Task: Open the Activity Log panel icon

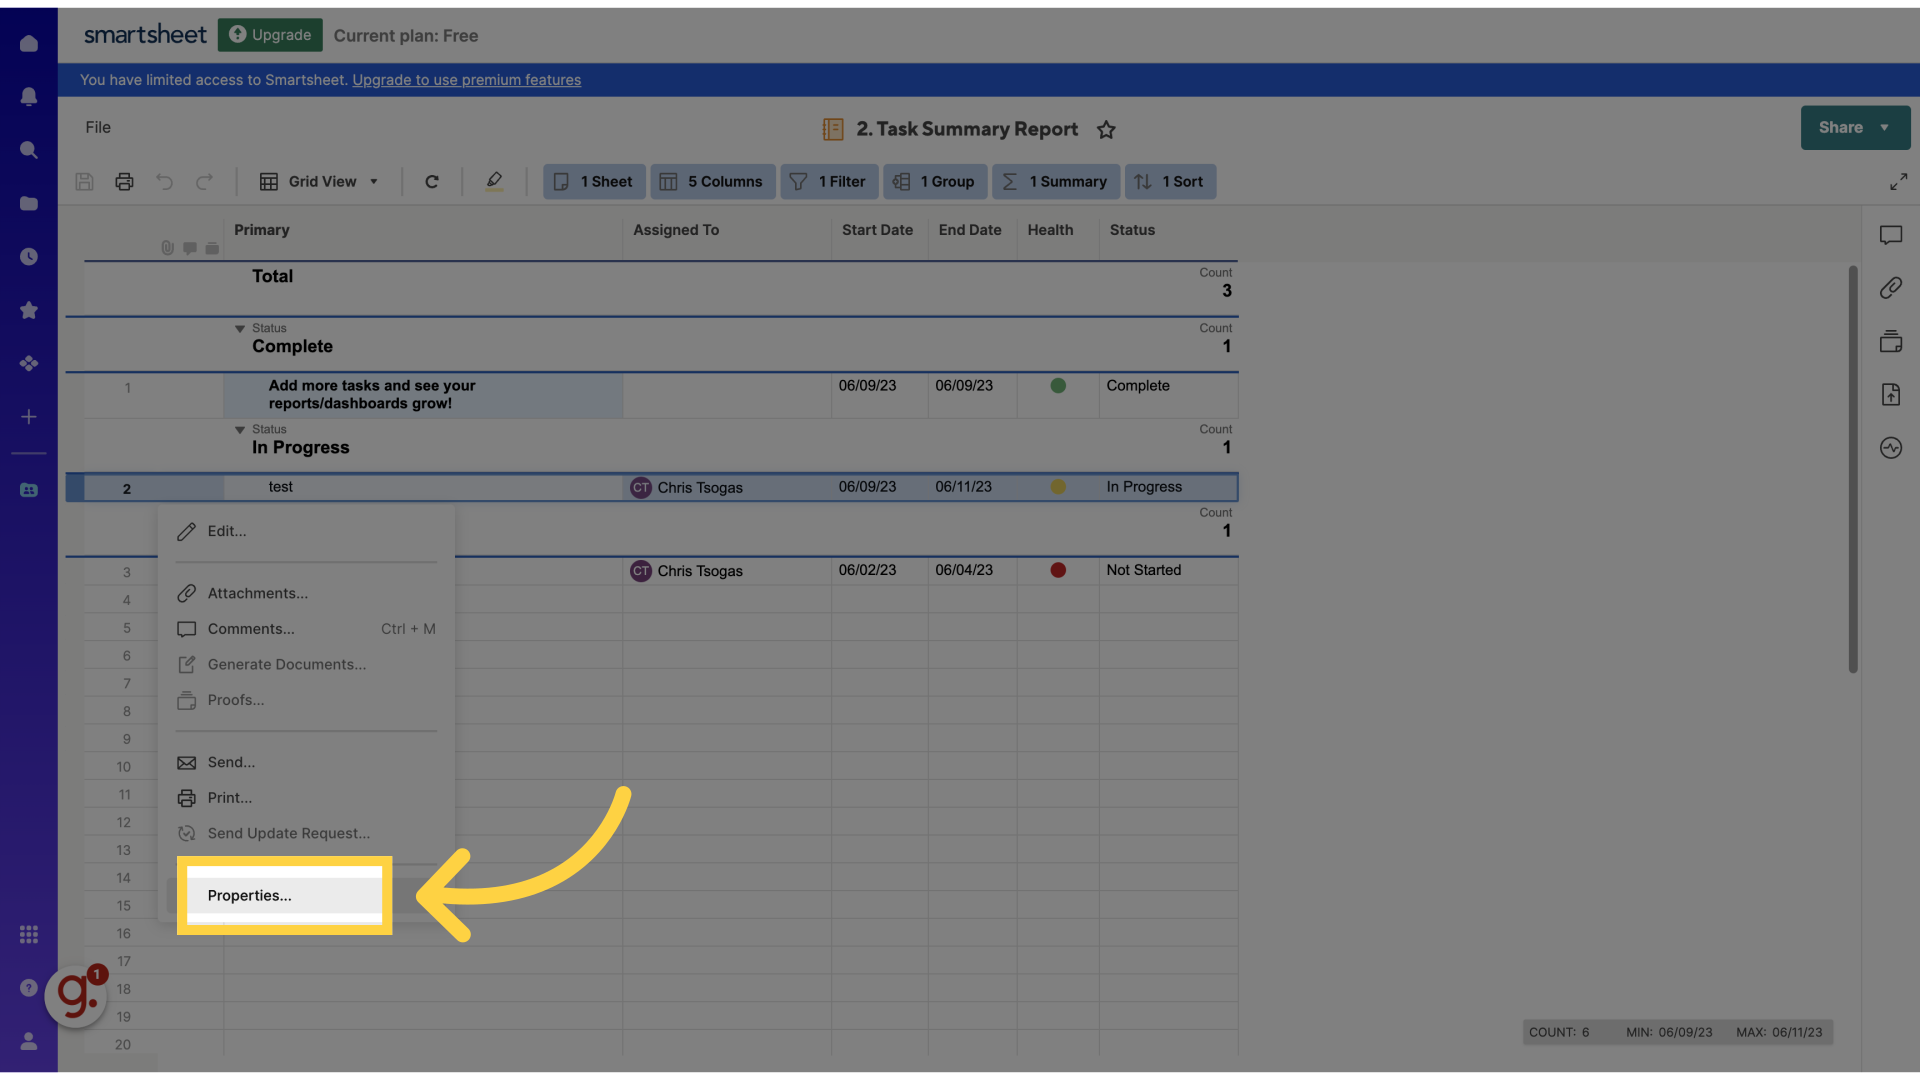Action: click(1890, 448)
